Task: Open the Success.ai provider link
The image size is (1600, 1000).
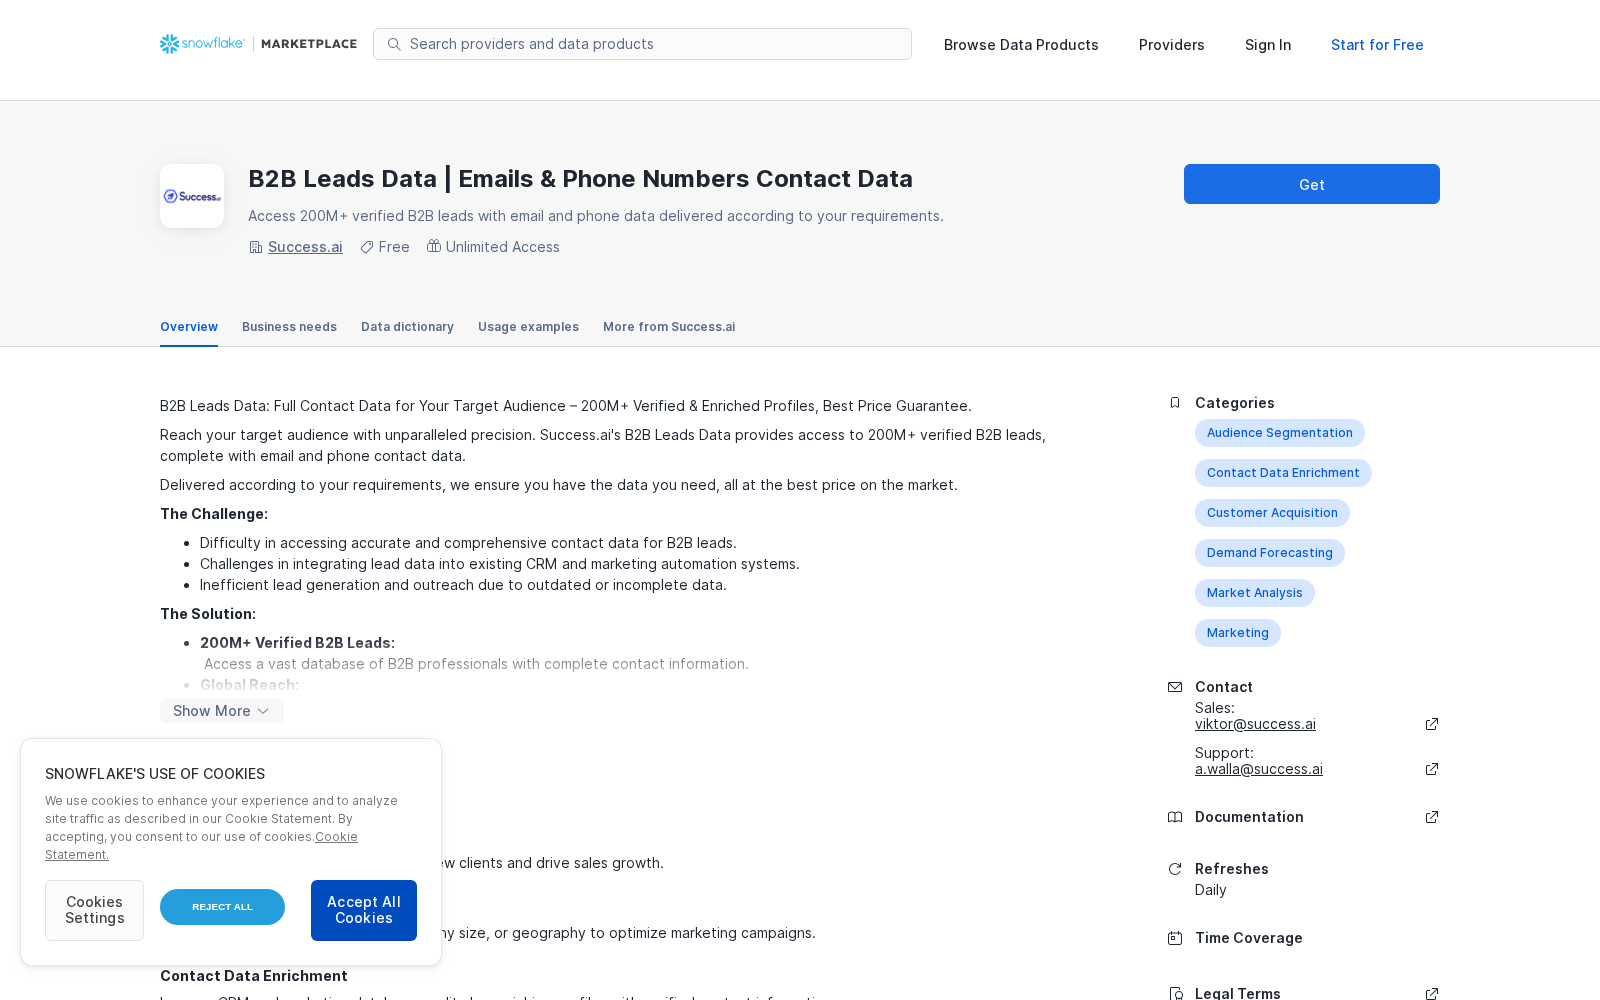Action: [x=305, y=247]
